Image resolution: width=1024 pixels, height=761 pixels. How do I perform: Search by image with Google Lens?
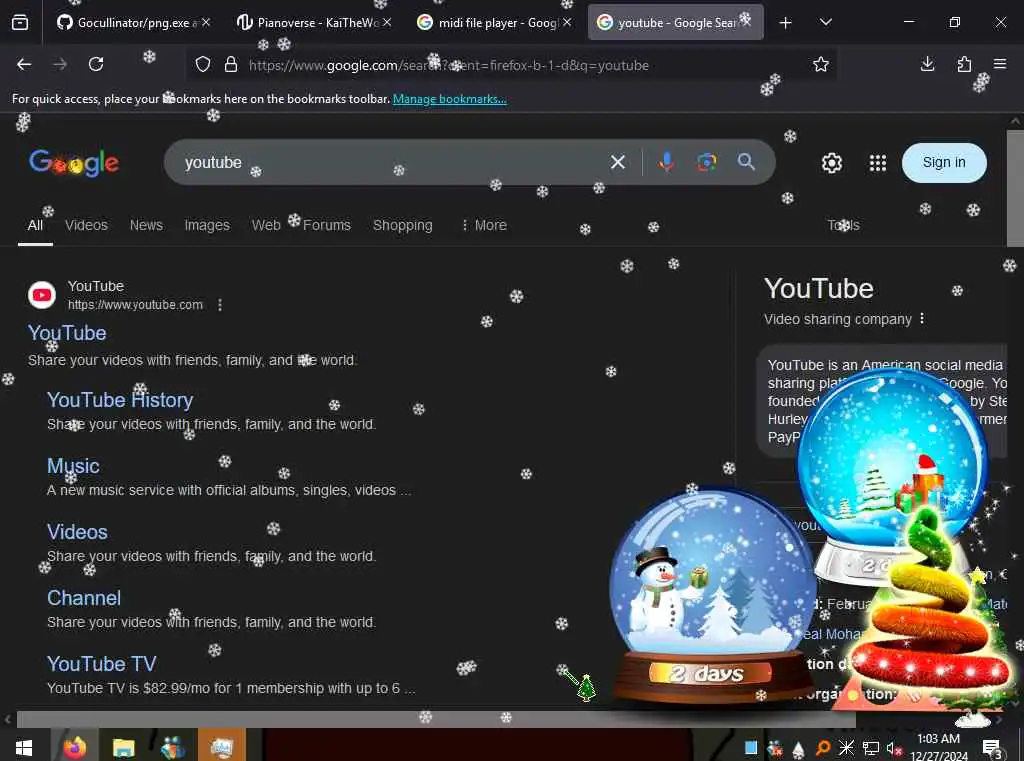707,162
